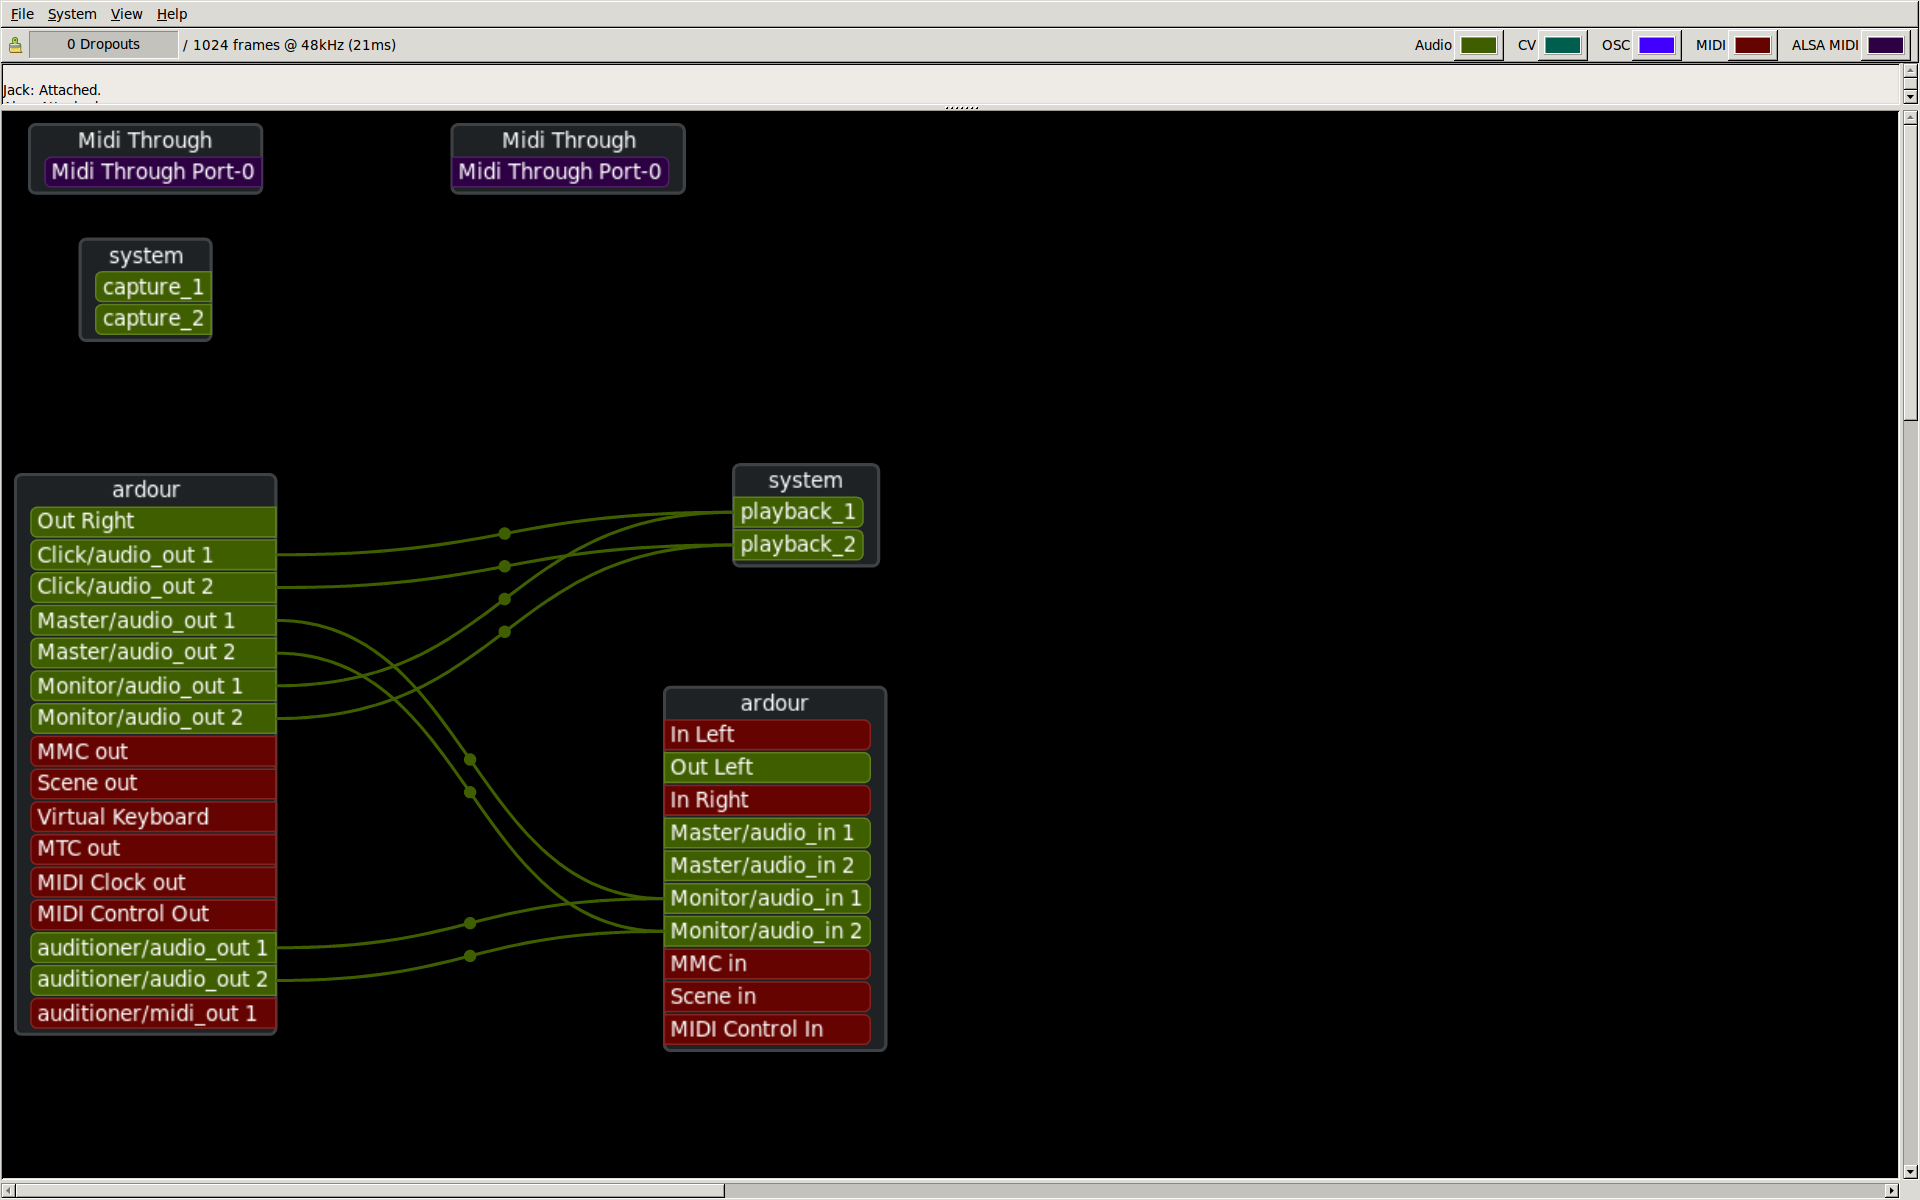1920x1200 pixels.
Task: Select the MMC out port
Action: pos(153,752)
